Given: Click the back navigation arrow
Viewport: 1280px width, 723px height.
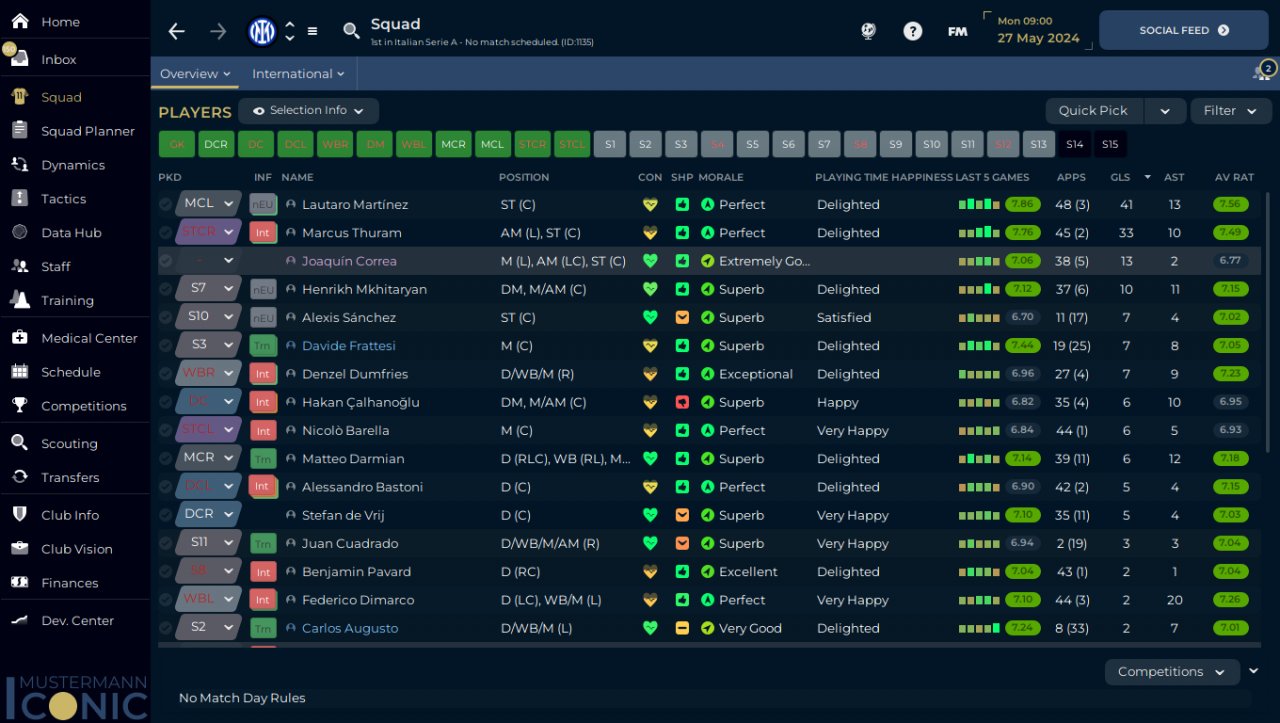Looking at the screenshot, I should click(x=177, y=31).
